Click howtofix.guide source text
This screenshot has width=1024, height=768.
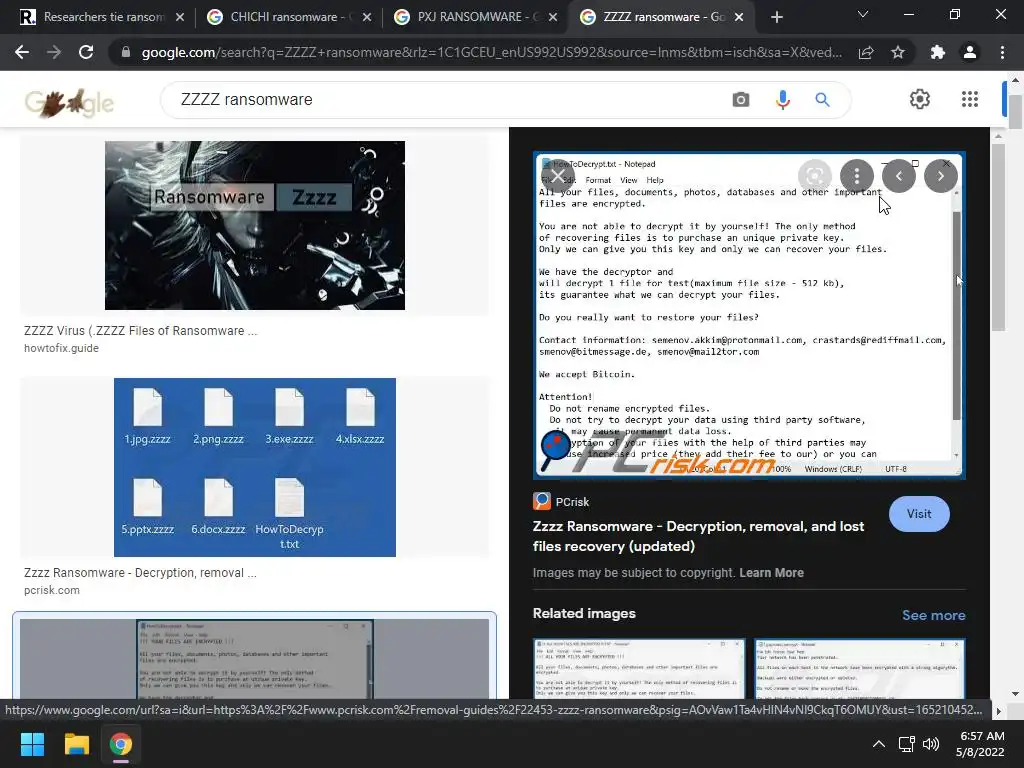click(x=61, y=349)
